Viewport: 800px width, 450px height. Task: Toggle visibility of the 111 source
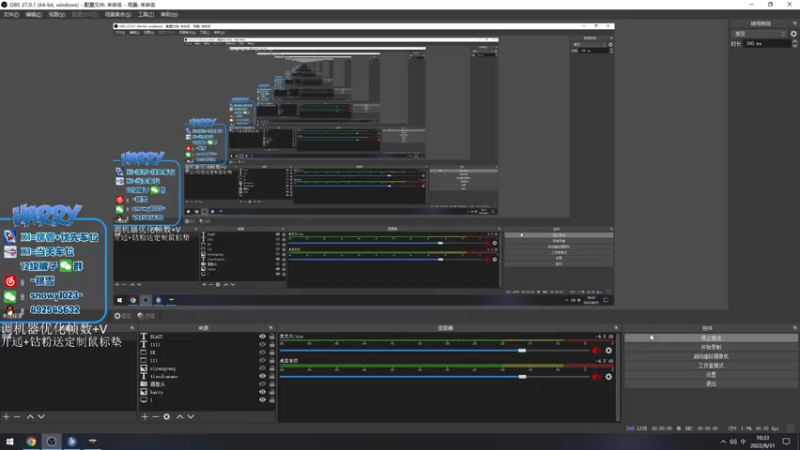262,360
